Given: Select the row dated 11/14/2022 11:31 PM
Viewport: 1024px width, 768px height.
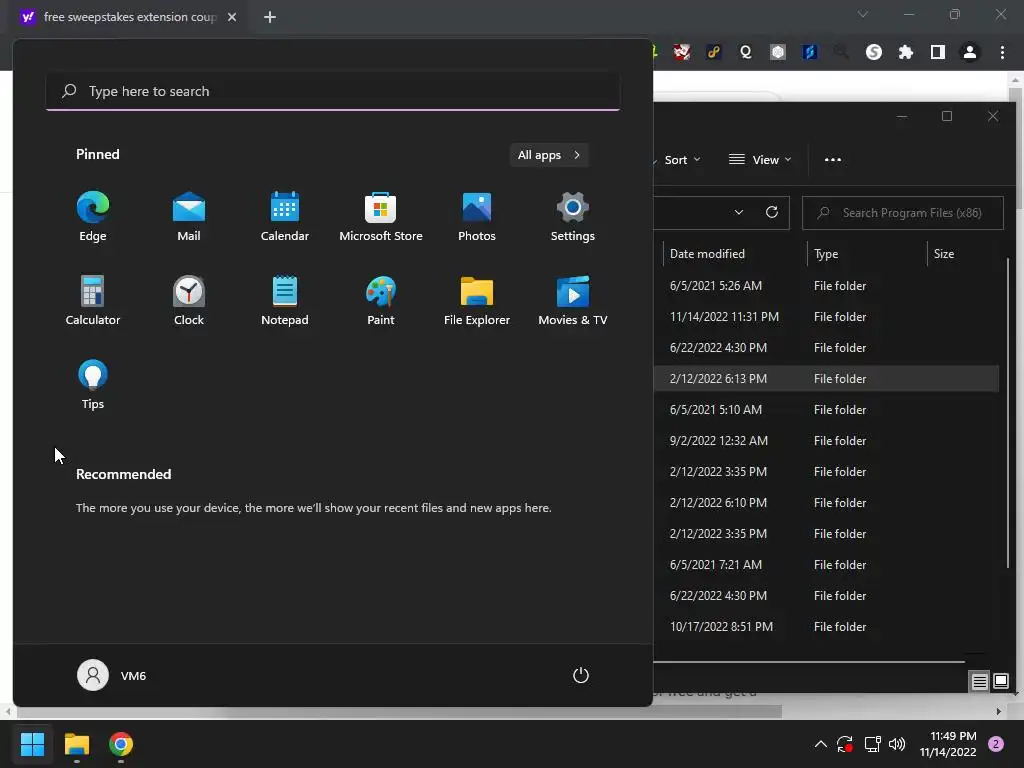Looking at the screenshot, I should 826,317.
